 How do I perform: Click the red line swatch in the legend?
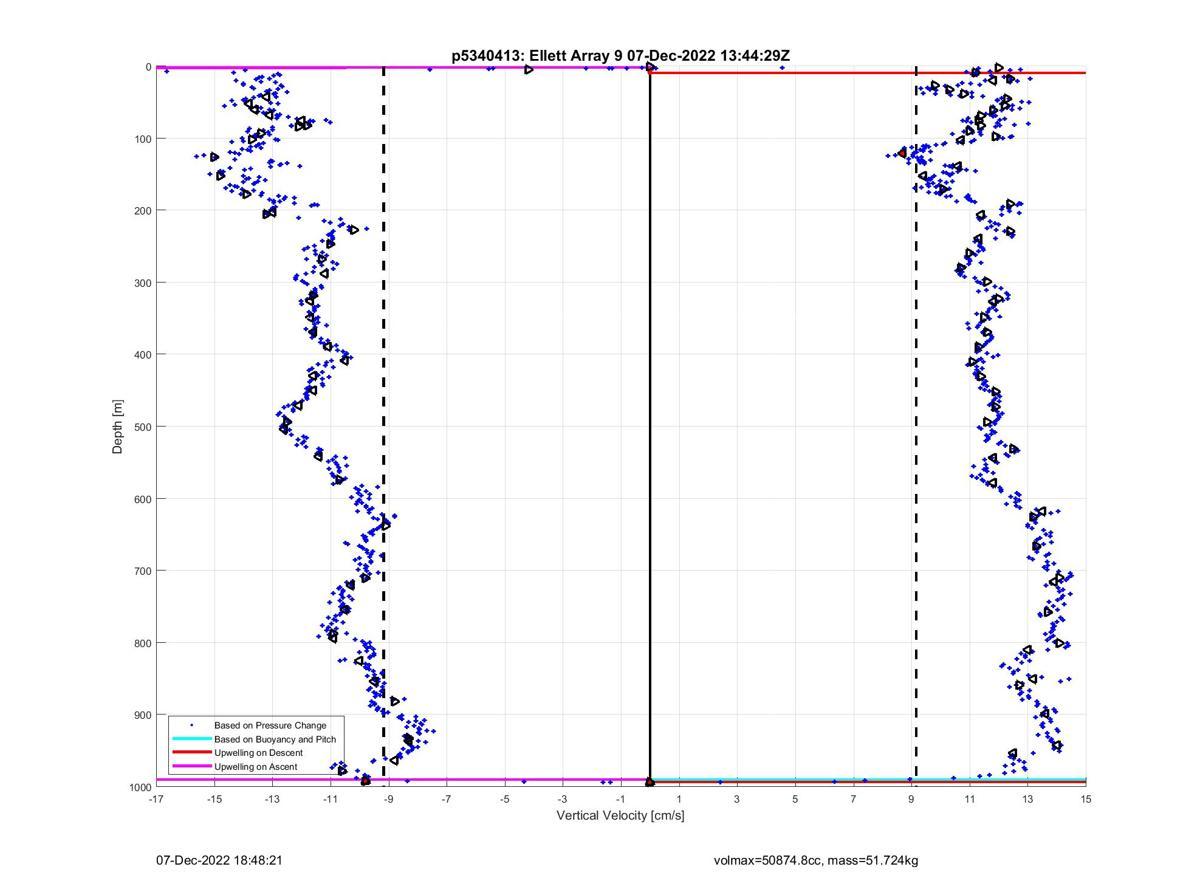pos(191,753)
